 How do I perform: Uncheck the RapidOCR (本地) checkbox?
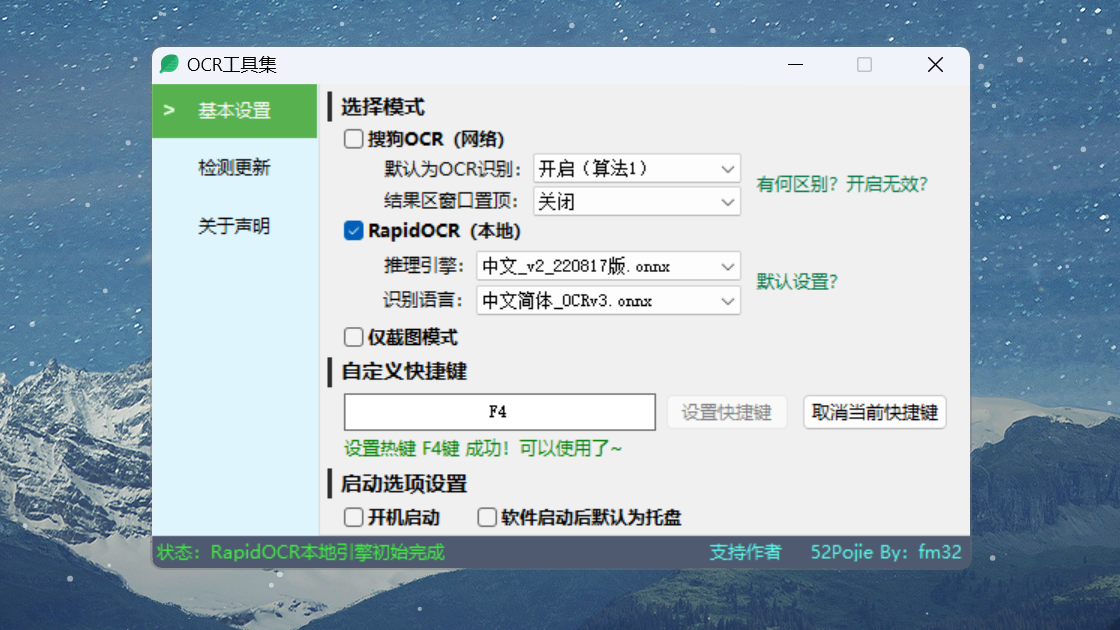[x=354, y=231]
